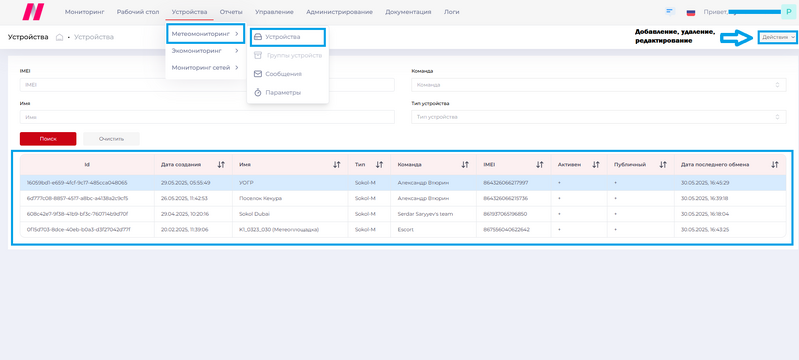Click IMEI value 864326066217997
The width and height of the screenshot is (799, 360).
pyautogui.click(x=505, y=183)
